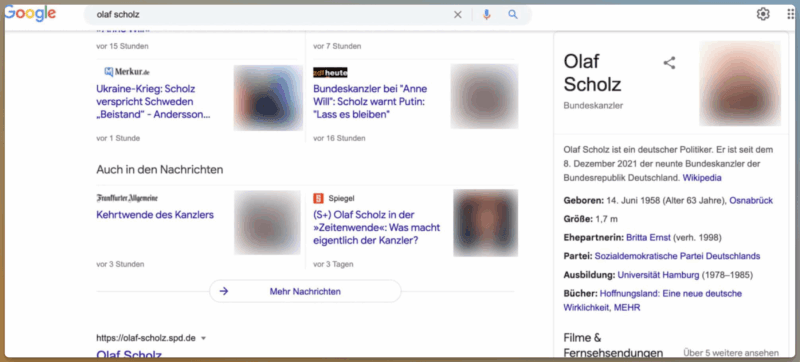This screenshot has width=800, height=362.
Task: Click the Merkur article thumbnail
Action: tap(268, 97)
